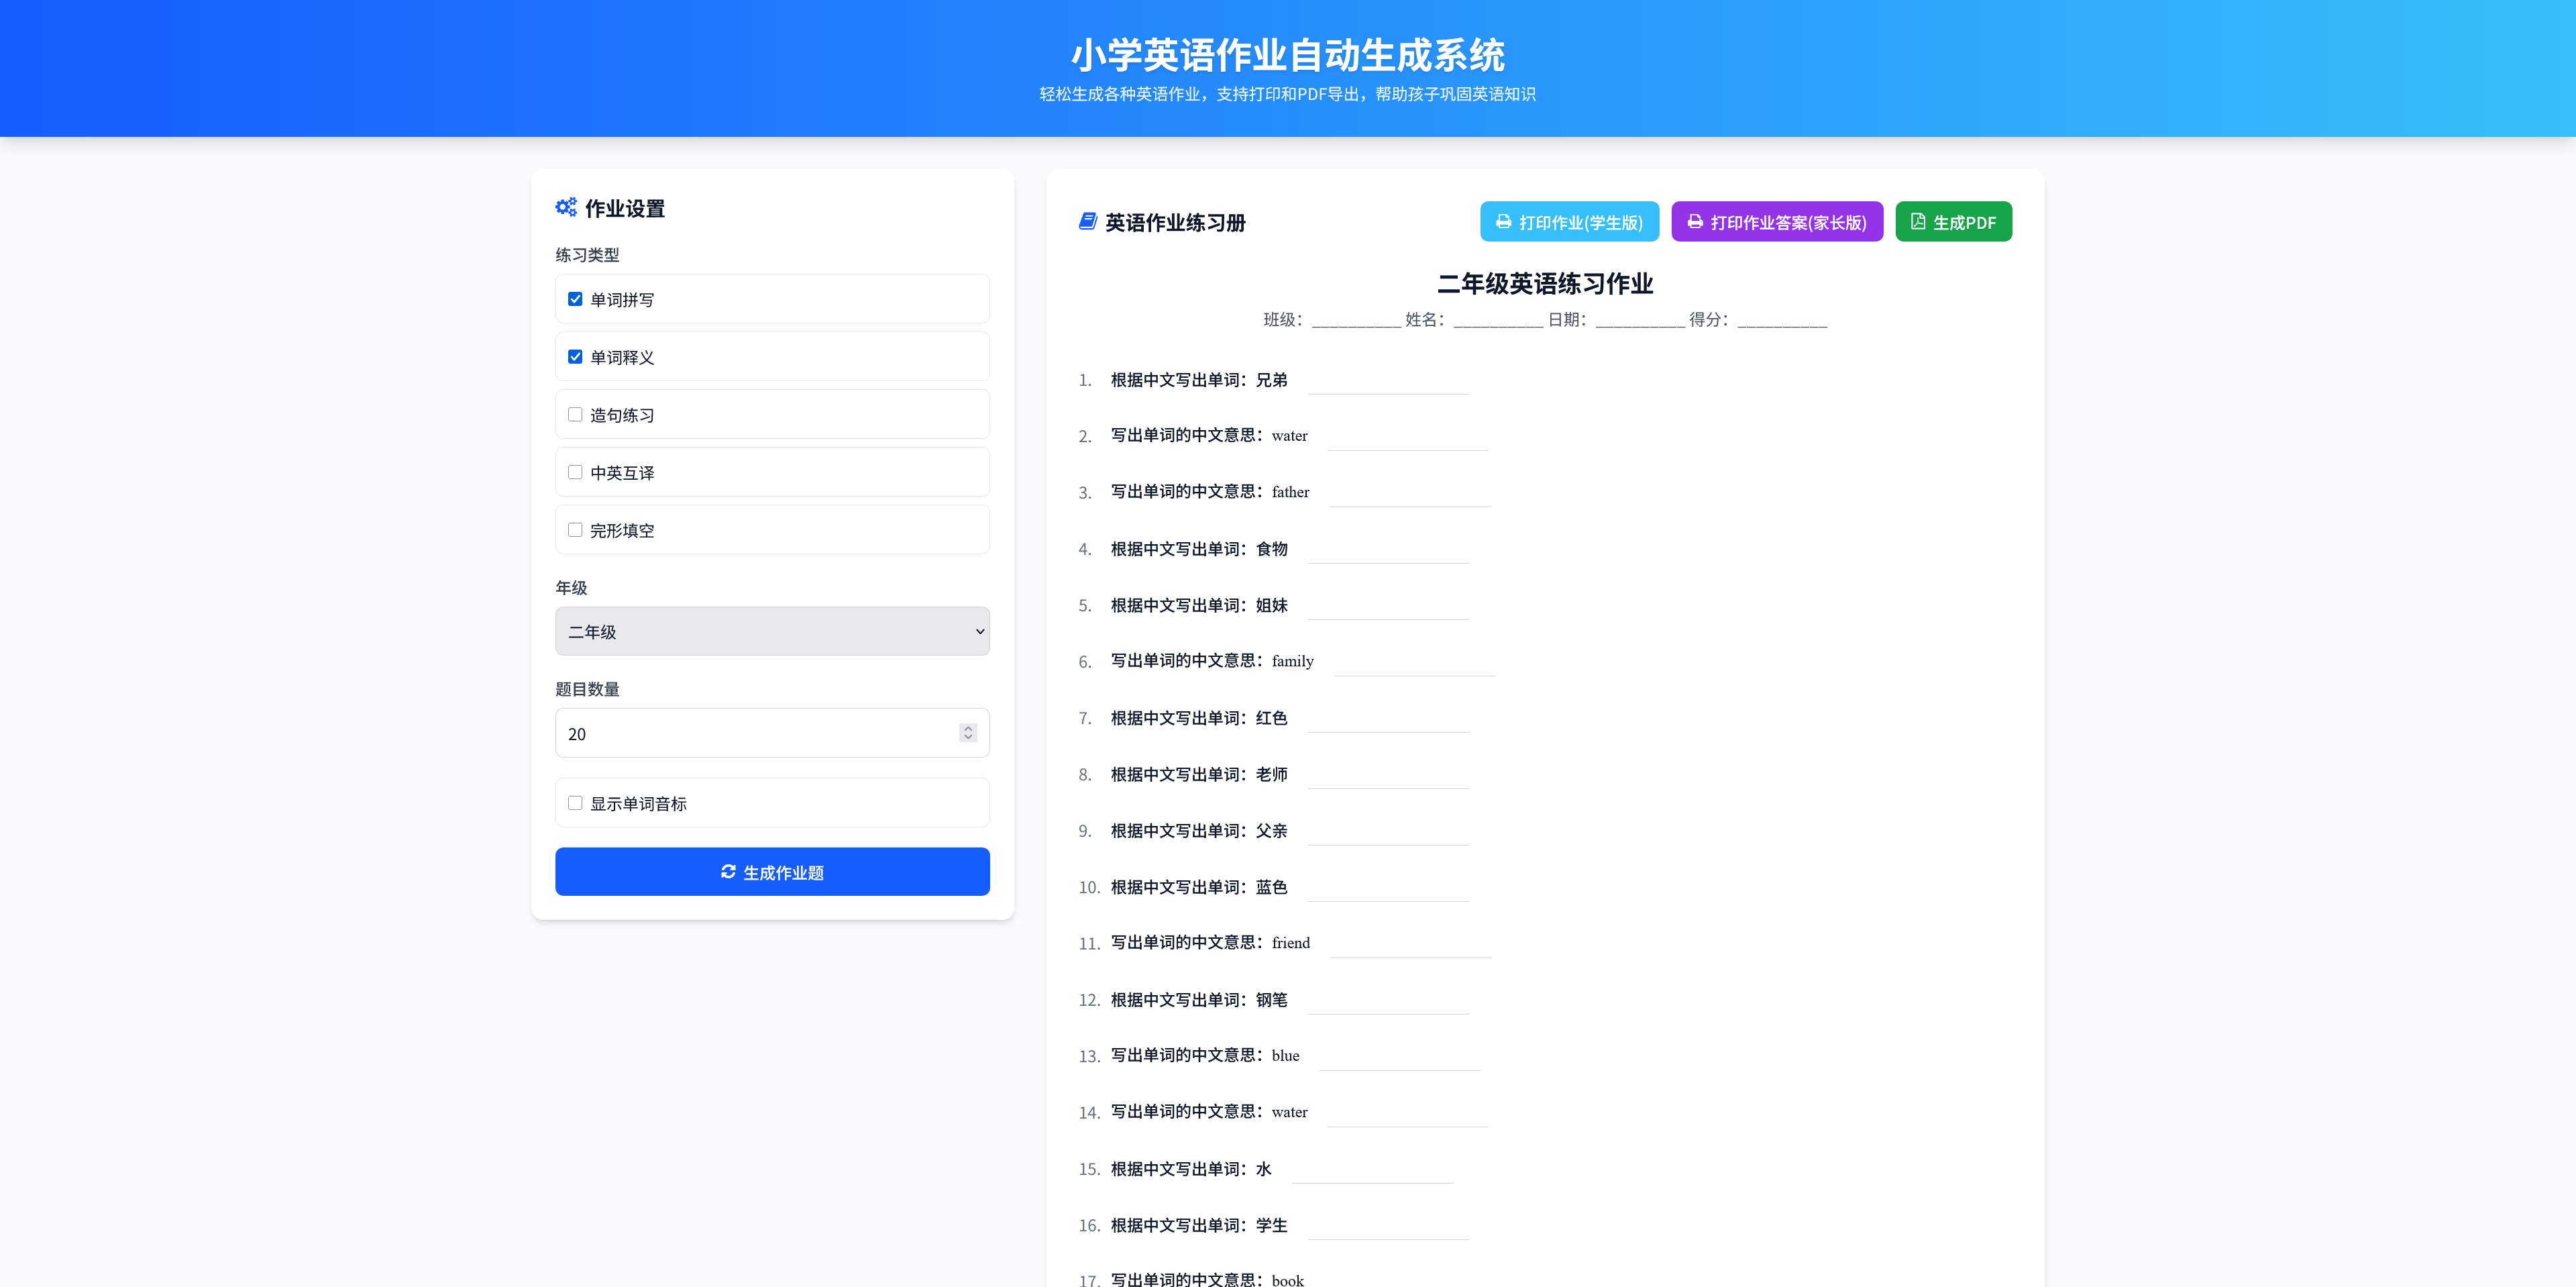Click the 打印作业(学生版) button
This screenshot has width=2576, height=1287.
1569,221
